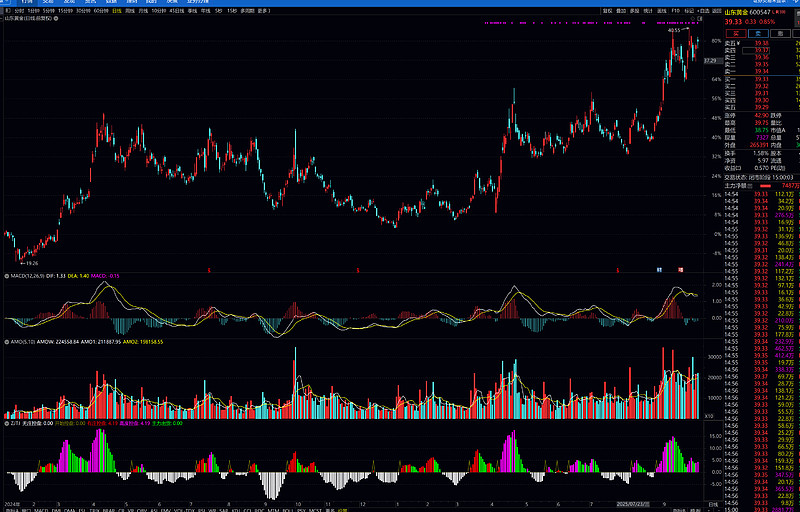Click stock name 山东黄金 in quote panel
This screenshot has width=800, height=512.
pyautogui.click(x=736, y=12)
